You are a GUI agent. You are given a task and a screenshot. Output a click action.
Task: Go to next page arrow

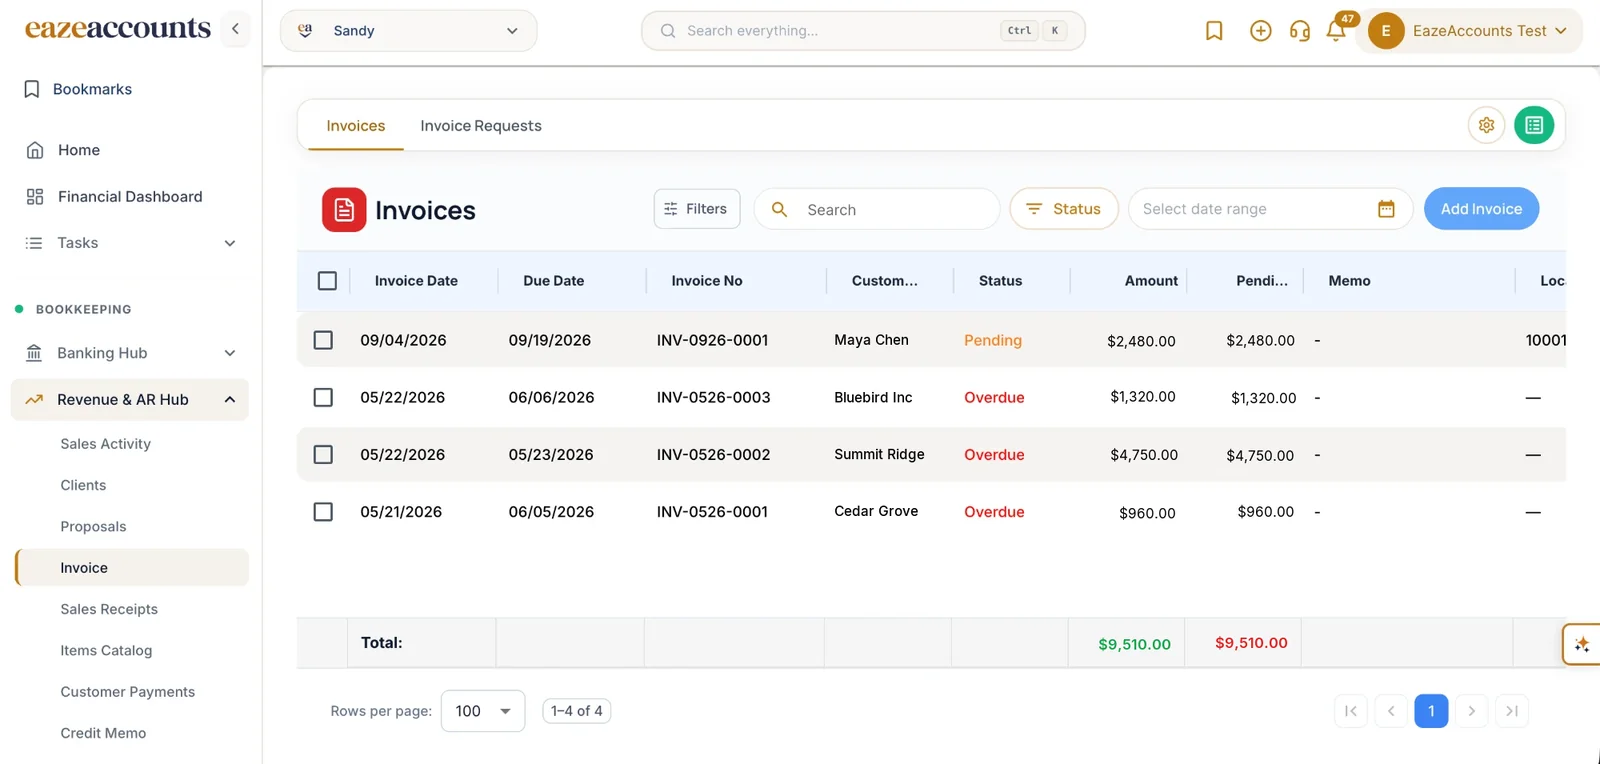[x=1471, y=711]
